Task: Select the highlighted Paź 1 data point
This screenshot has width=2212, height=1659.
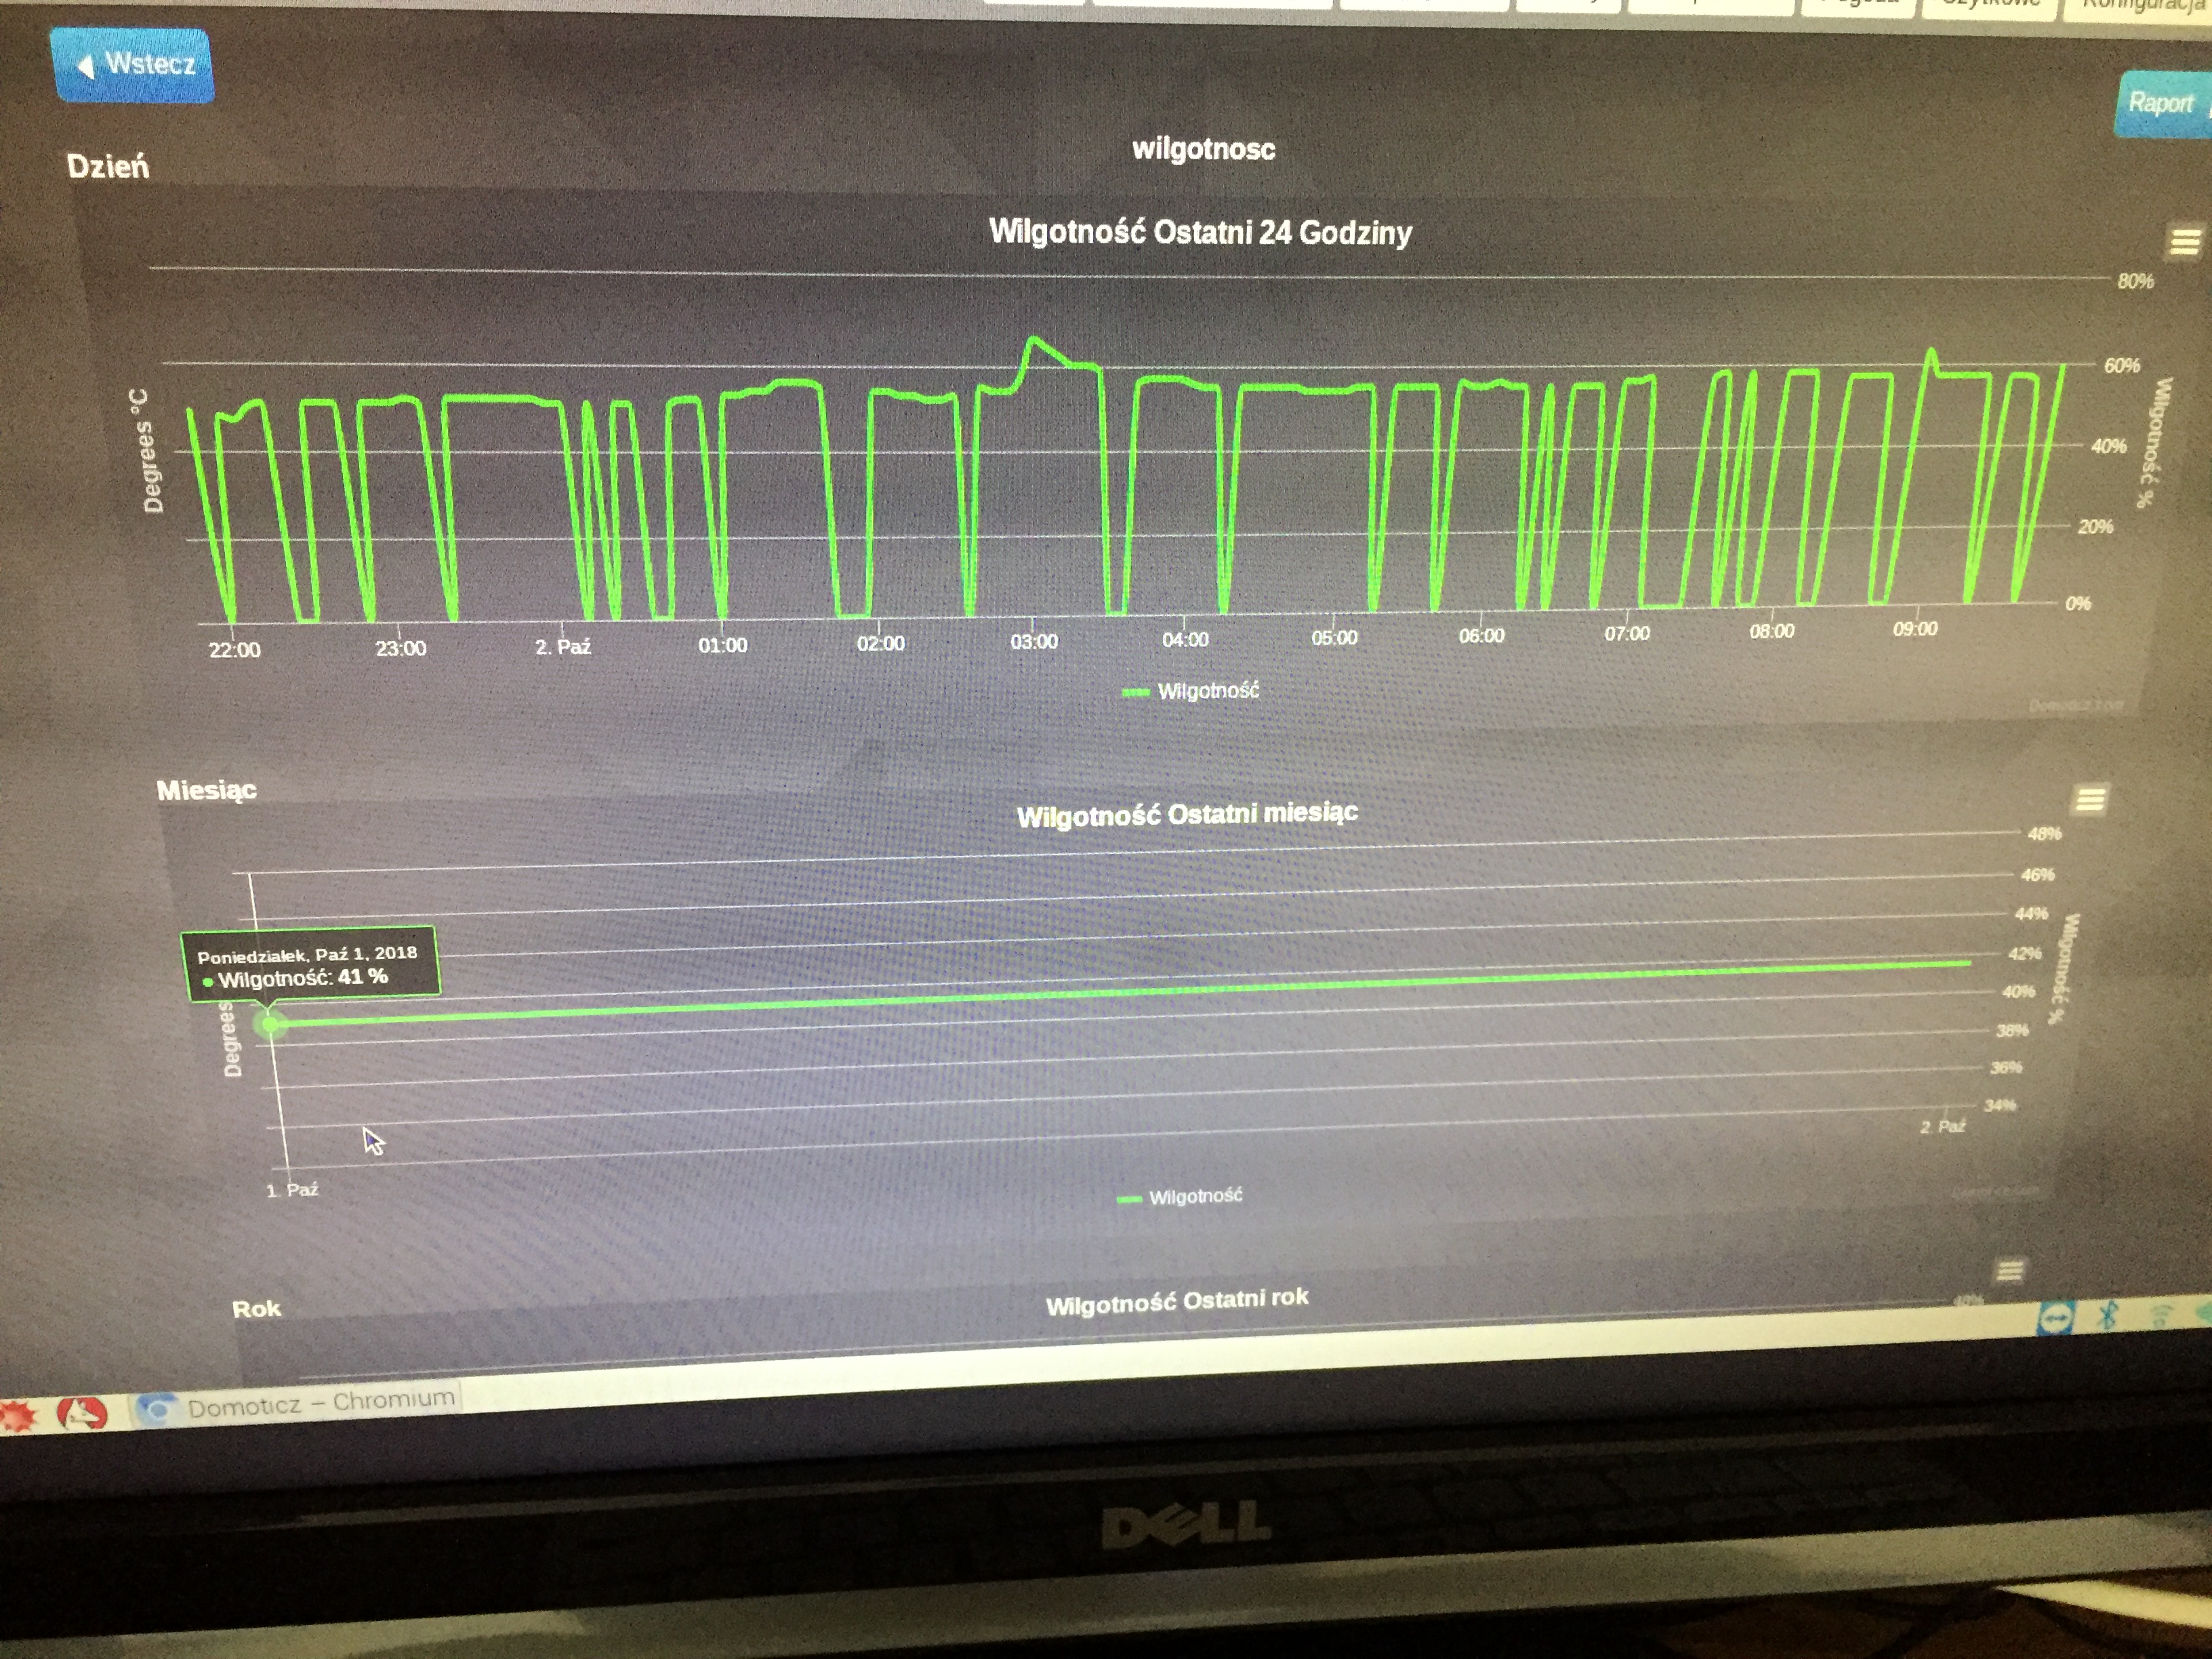Action: [x=270, y=1024]
